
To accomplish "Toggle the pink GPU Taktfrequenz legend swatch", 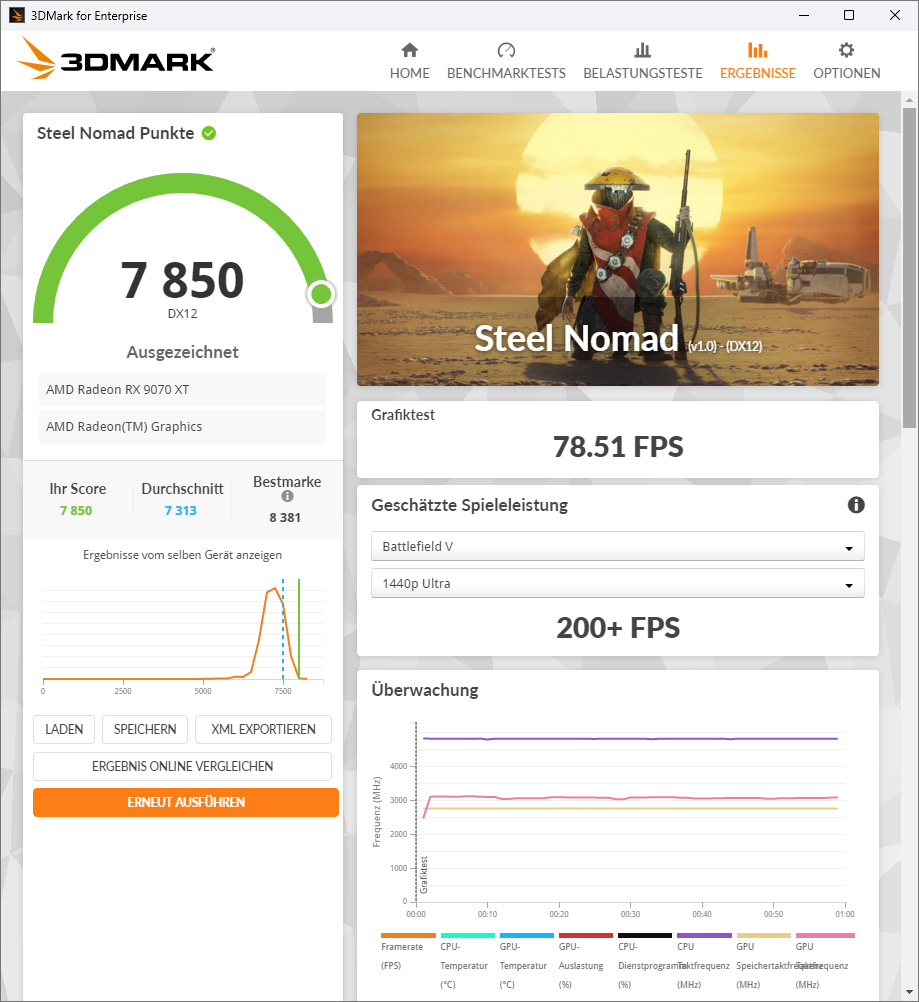I will (825, 936).
